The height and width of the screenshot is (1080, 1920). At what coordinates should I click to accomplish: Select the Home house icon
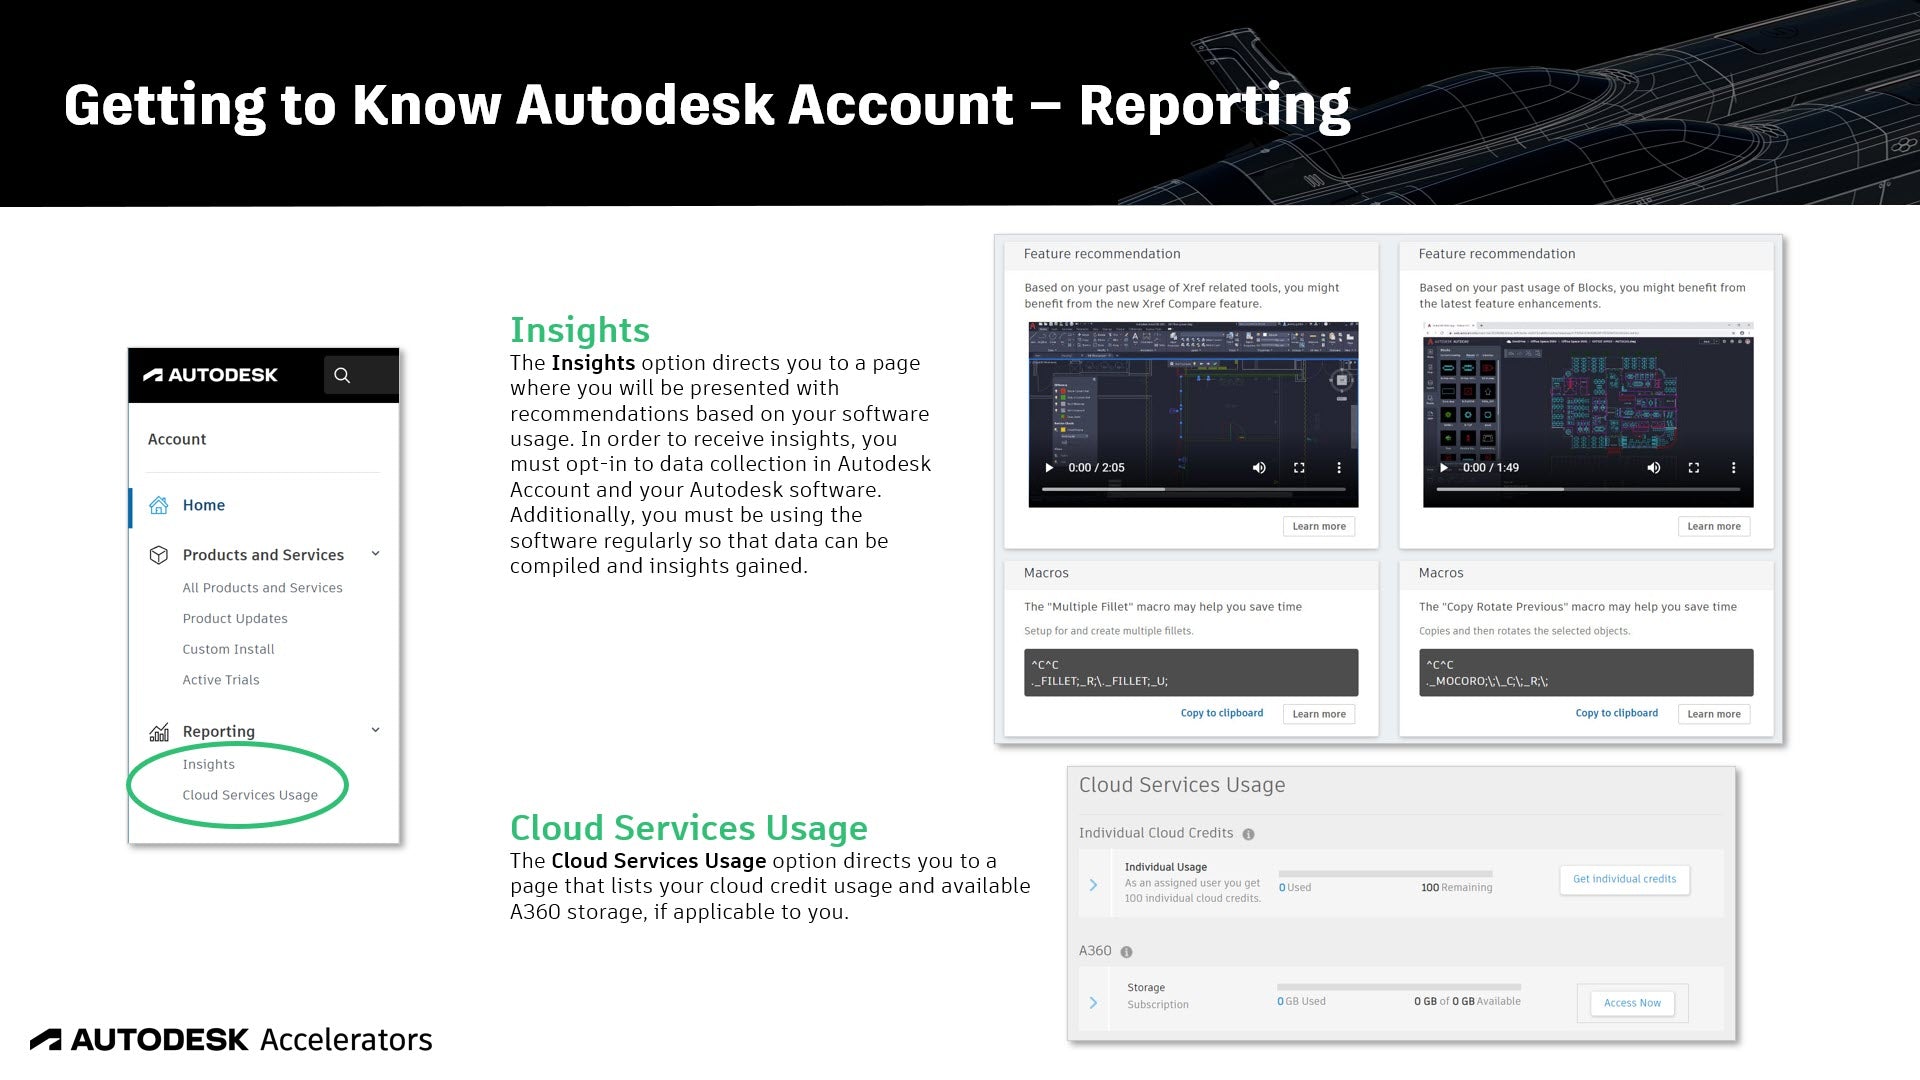tap(161, 505)
